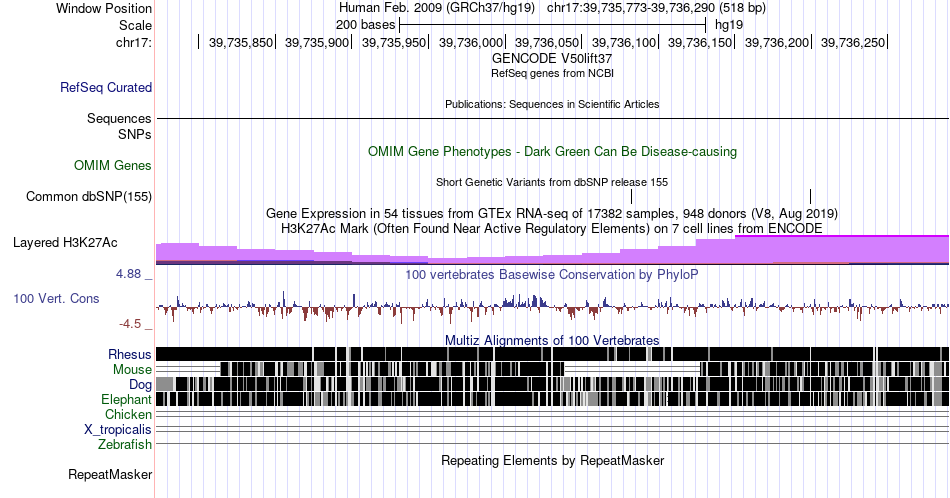Screen dimensions: 950x498
Task: Click the Elephant alignment bar
Action: click(x=552, y=399)
